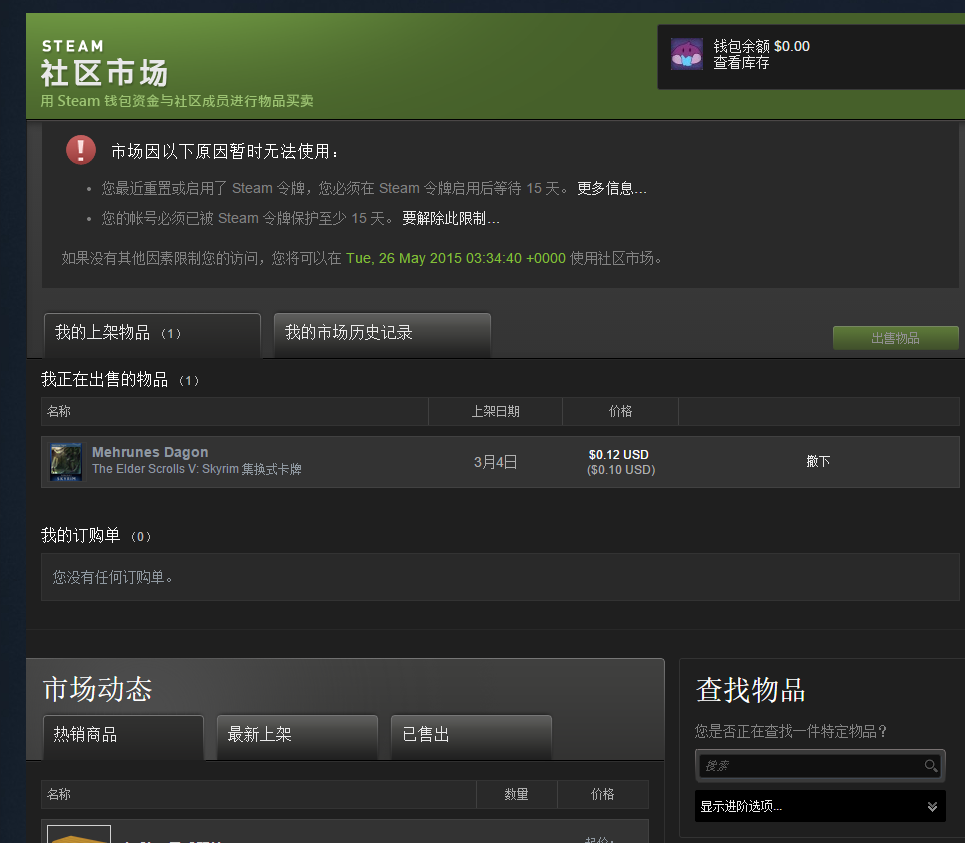
Task: Click the inventory avatar icon near wallet balance
Action: click(686, 56)
